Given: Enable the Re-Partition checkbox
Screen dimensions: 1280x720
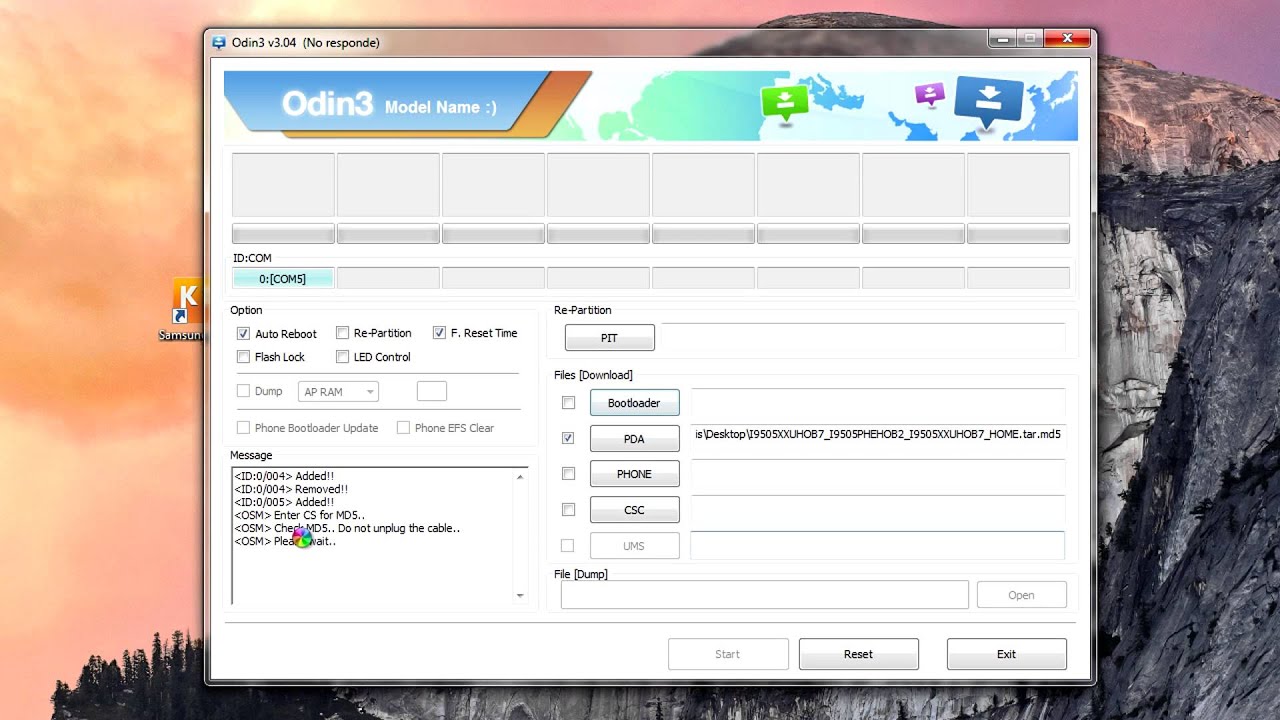Looking at the screenshot, I should (x=342, y=333).
